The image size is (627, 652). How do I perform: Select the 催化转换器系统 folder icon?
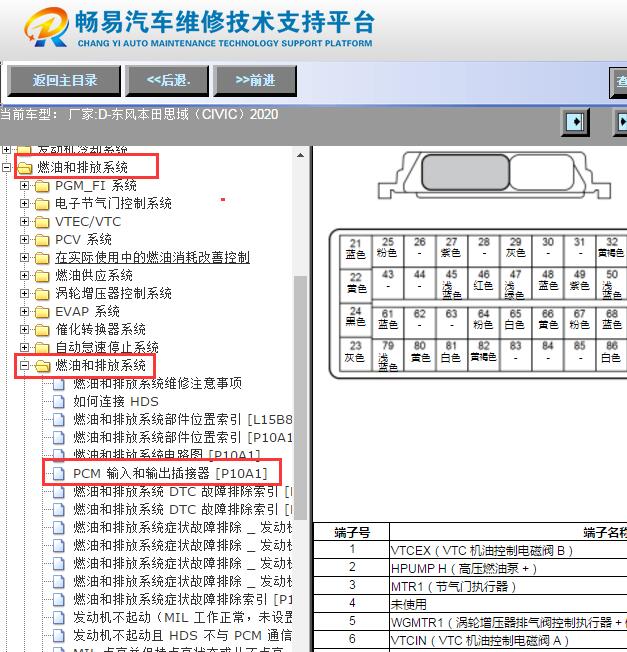pos(42,330)
